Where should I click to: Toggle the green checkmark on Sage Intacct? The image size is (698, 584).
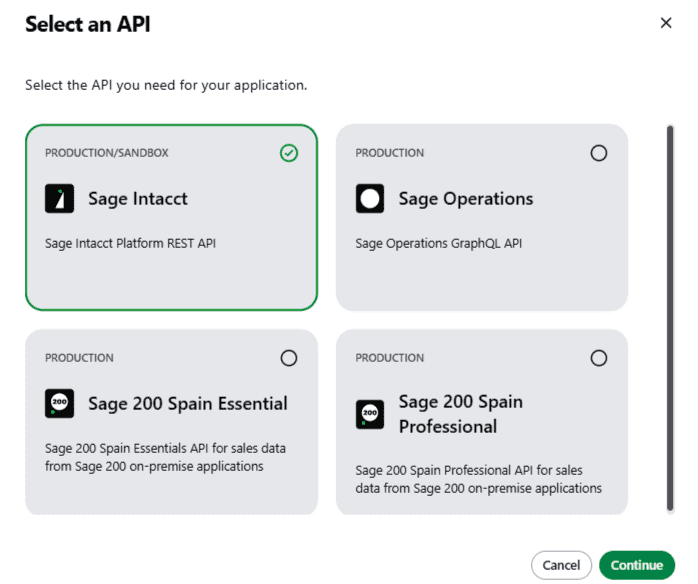pyautogui.click(x=289, y=153)
